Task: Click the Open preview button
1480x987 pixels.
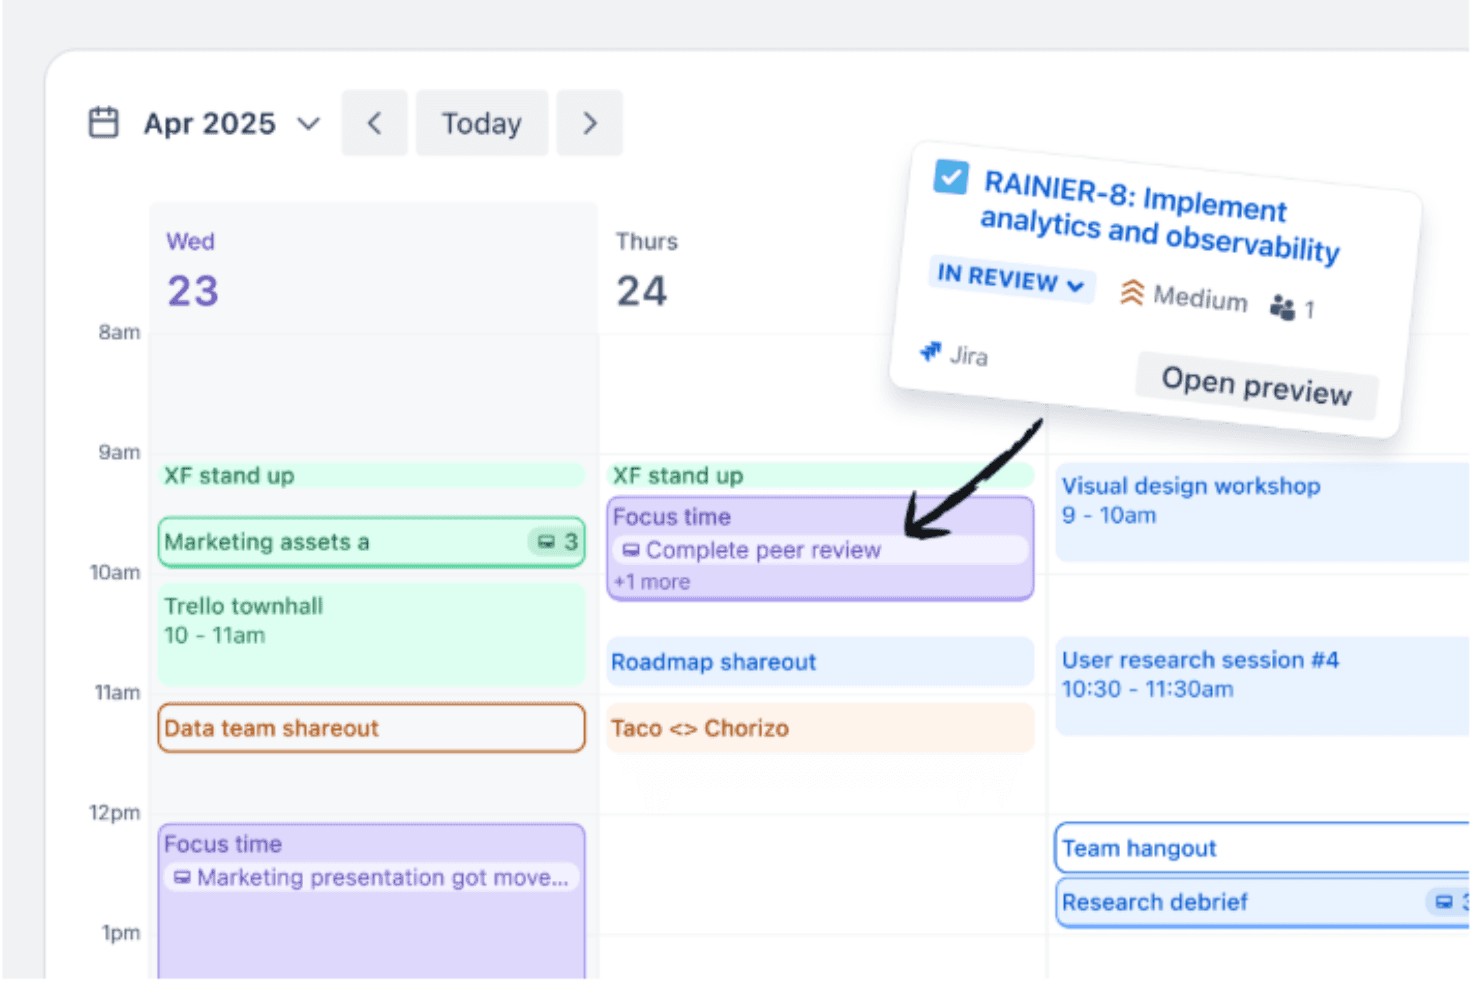Action: pos(1257,386)
